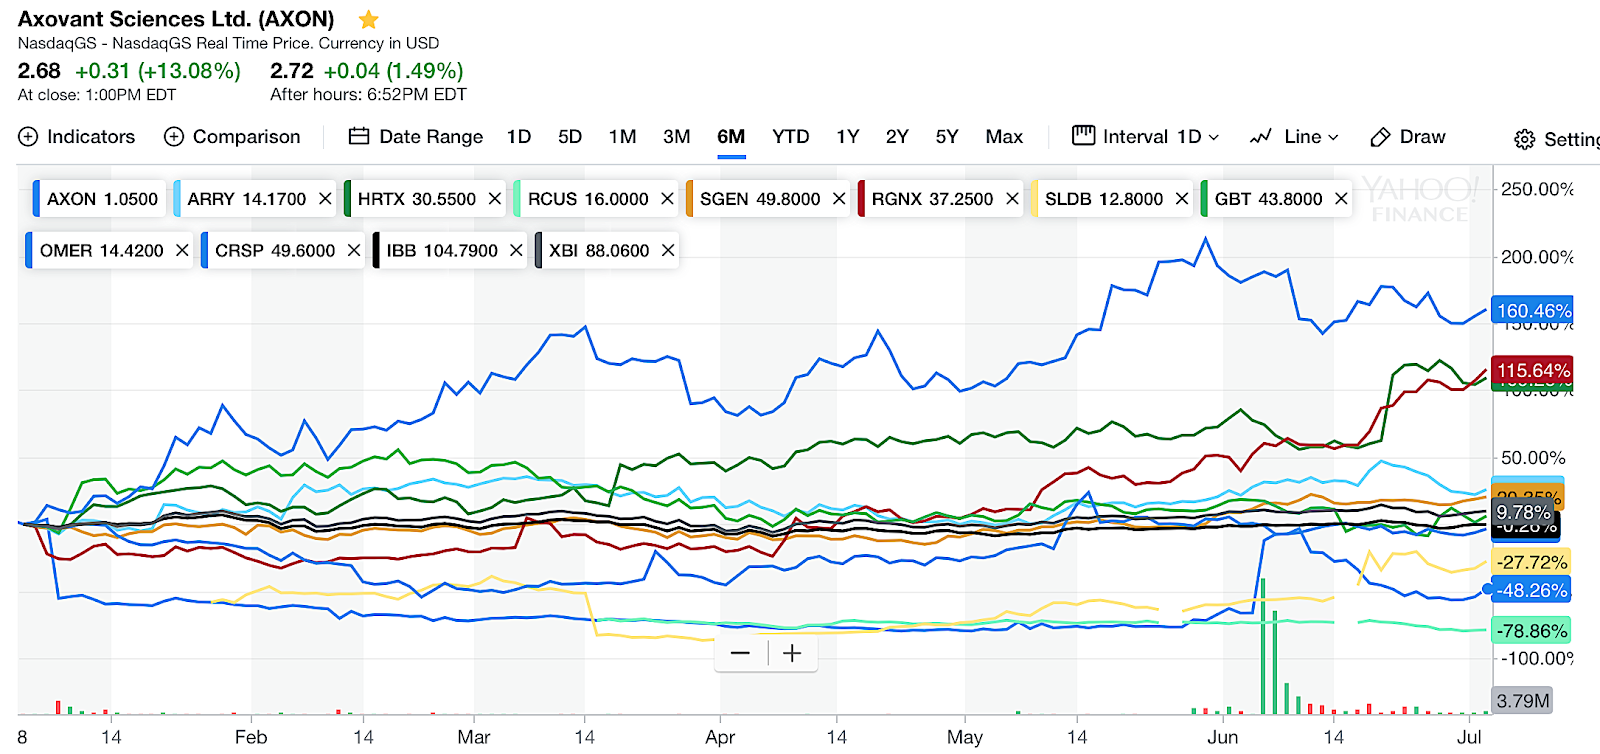
Task: Click the tall green volume bar
Action: pos(1263,646)
